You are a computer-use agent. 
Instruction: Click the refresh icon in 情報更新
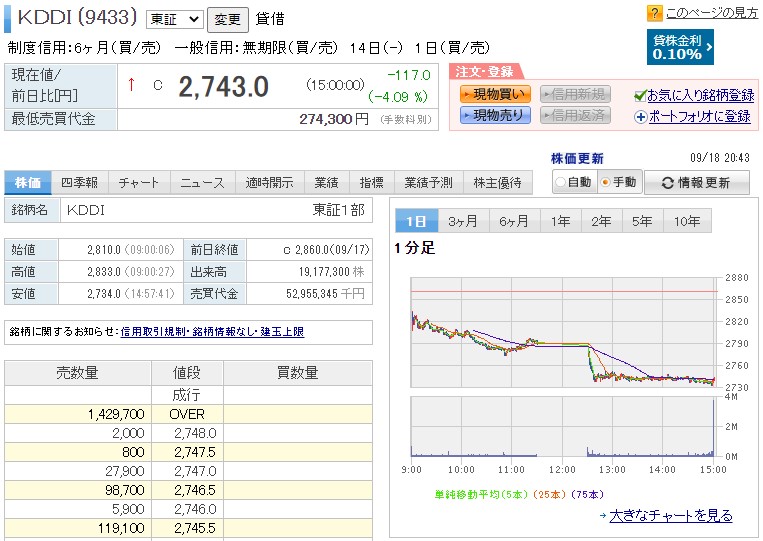[x=668, y=183]
